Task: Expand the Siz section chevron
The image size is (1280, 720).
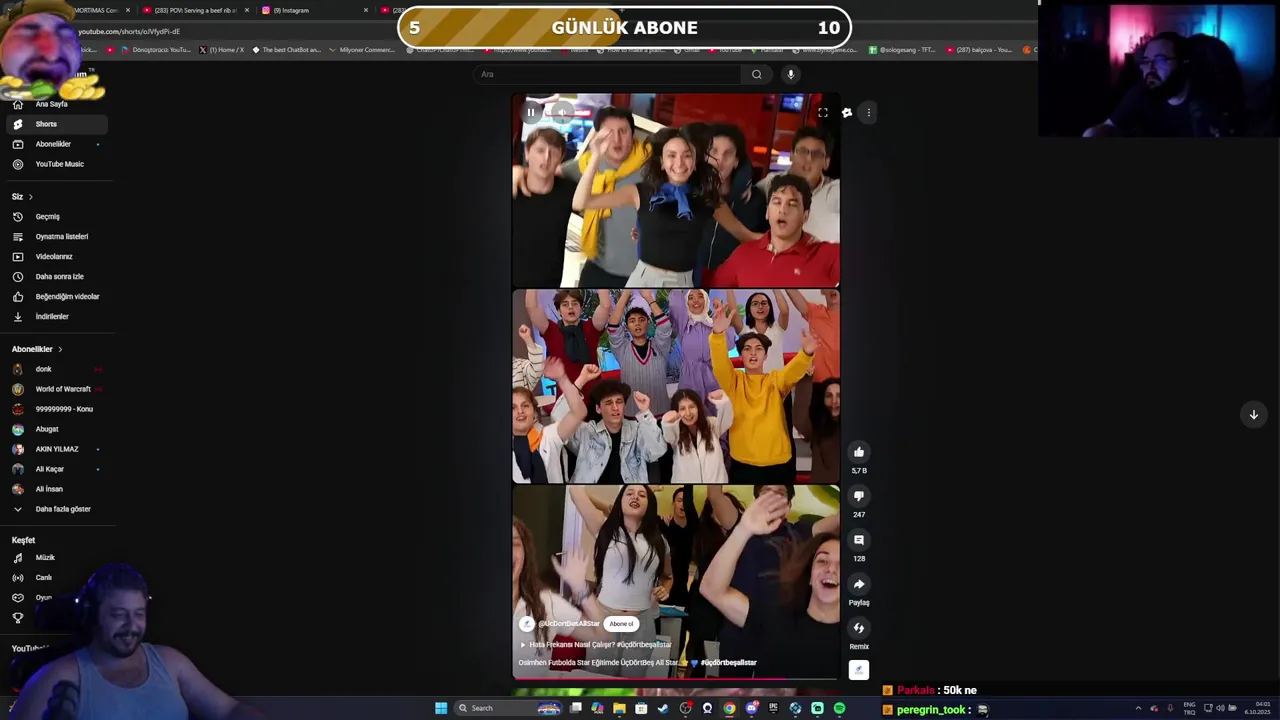Action: [31, 197]
